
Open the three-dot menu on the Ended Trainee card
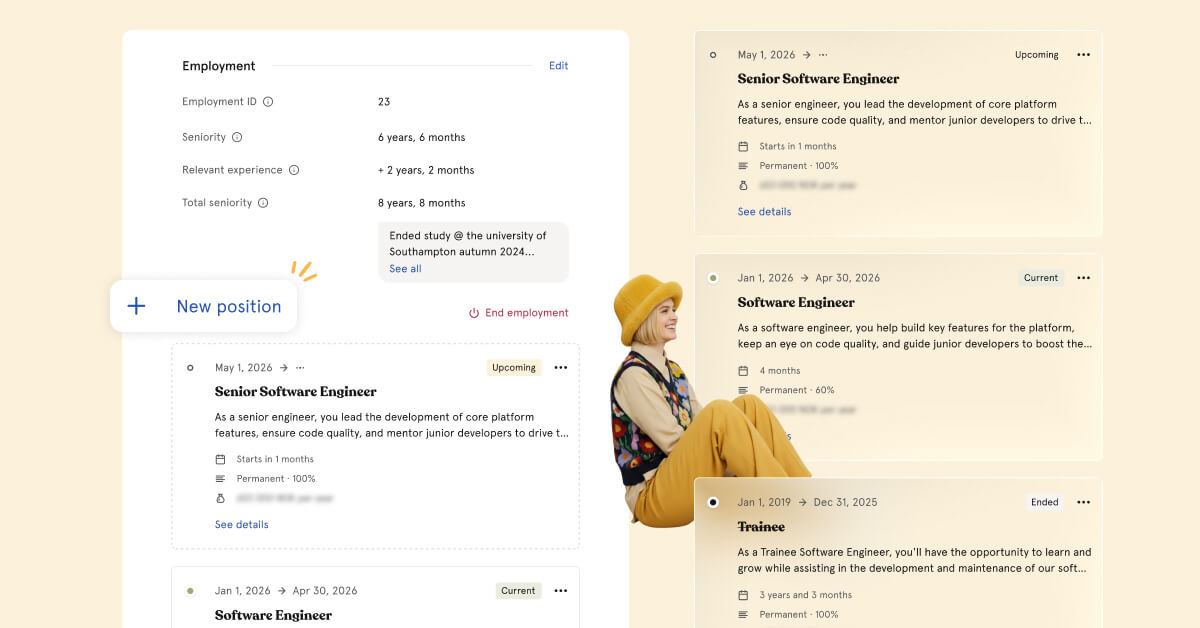coord(1083,502)
